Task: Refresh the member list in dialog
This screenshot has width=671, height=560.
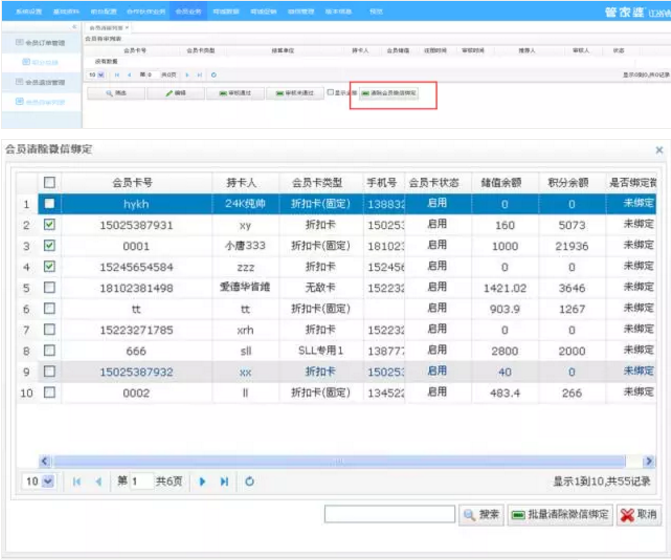Action: tap(249, 482)
